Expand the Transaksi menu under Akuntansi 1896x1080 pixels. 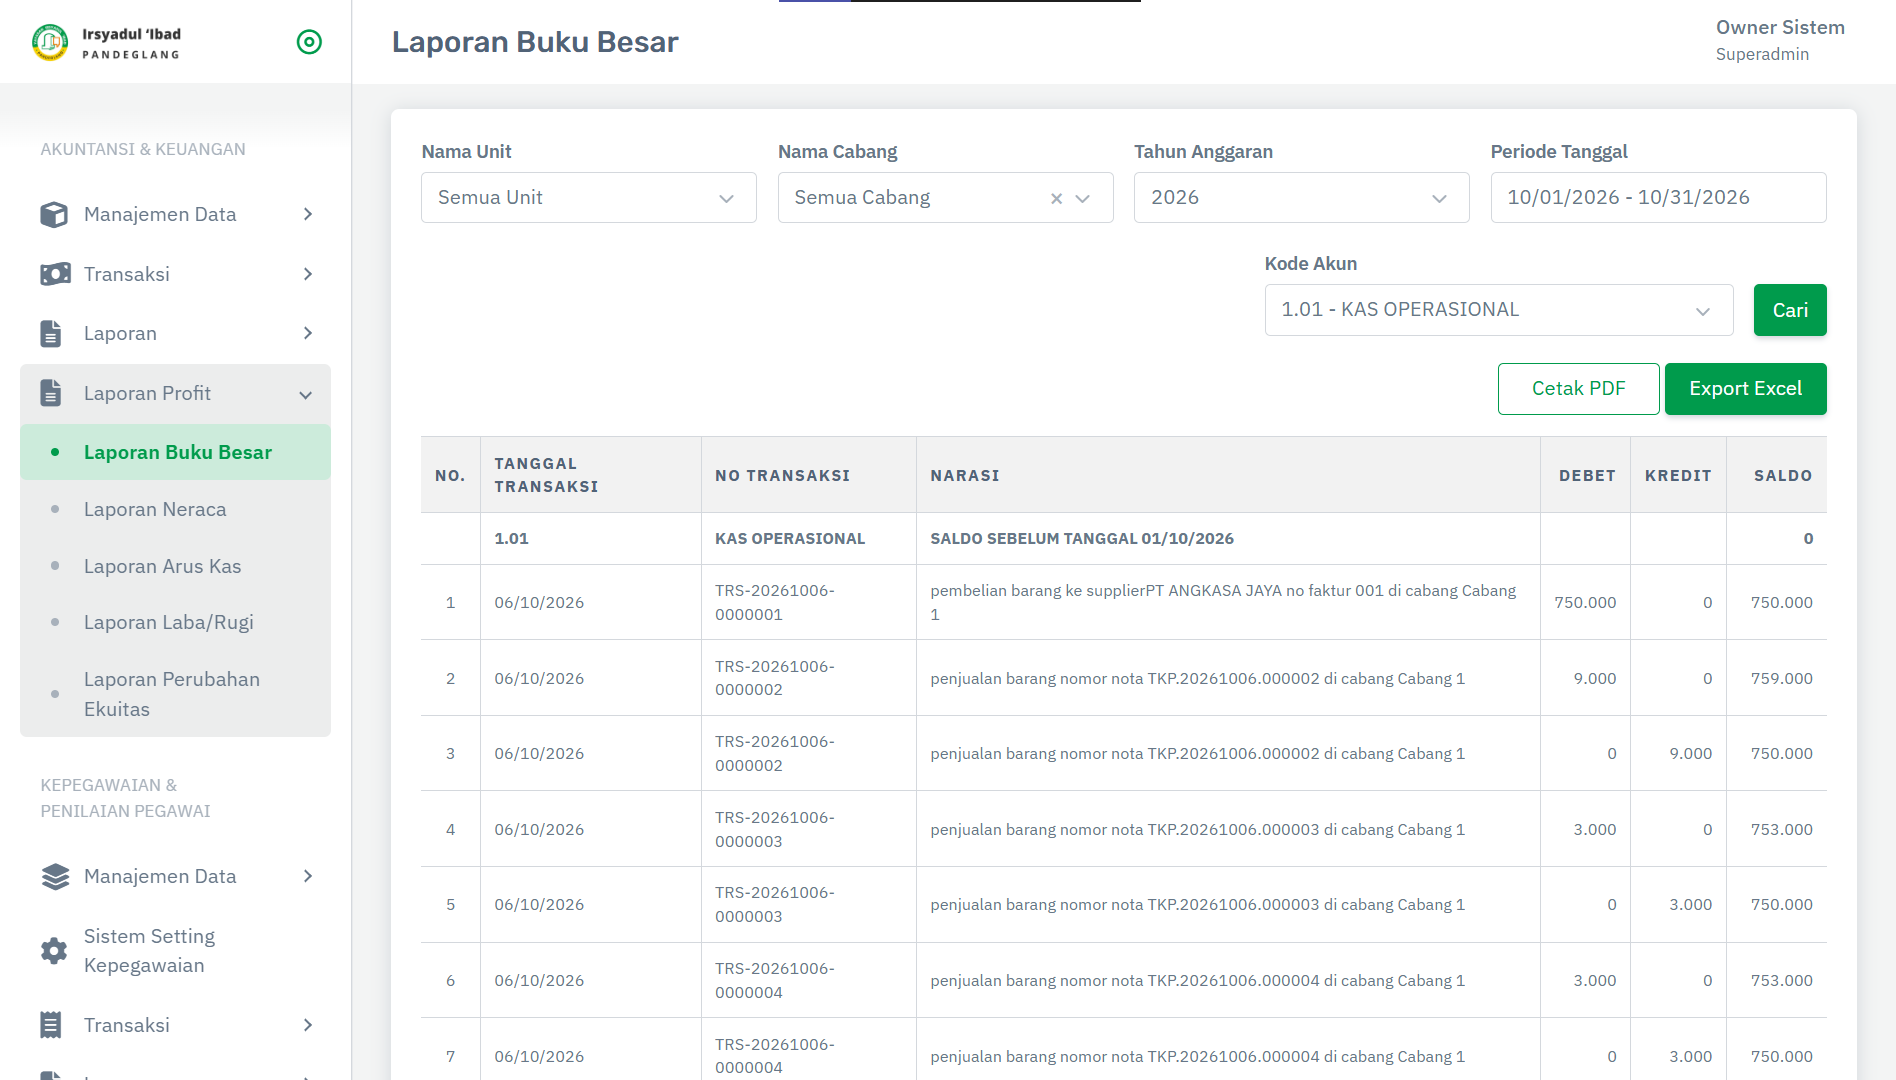point(308,274)
